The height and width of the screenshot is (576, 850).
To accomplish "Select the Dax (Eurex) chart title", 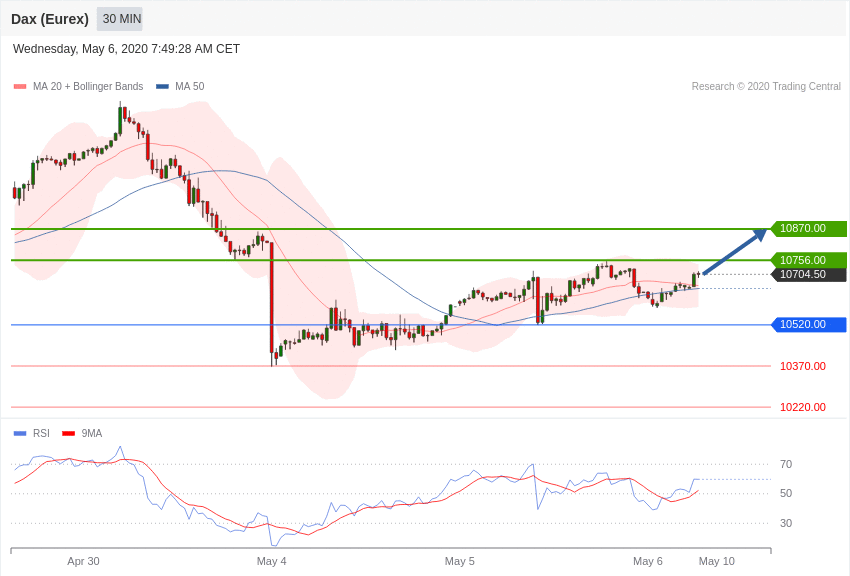I will [x=50, y=19].
